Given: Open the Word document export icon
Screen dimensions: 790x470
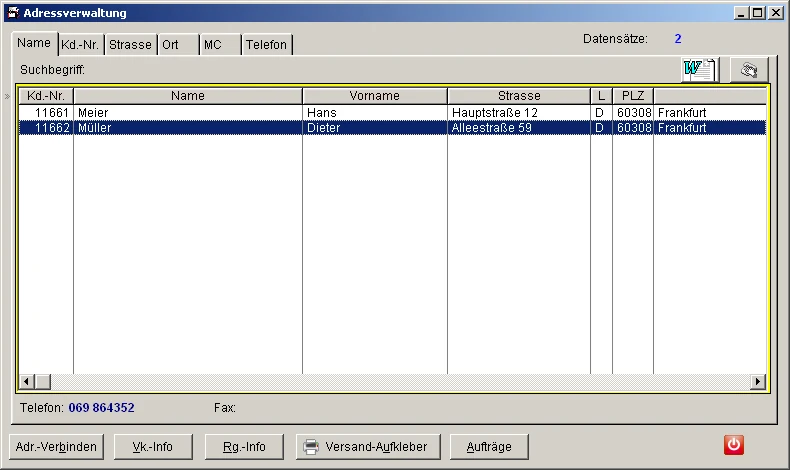Looking at the screenshot, I should (x=700, y=69).
